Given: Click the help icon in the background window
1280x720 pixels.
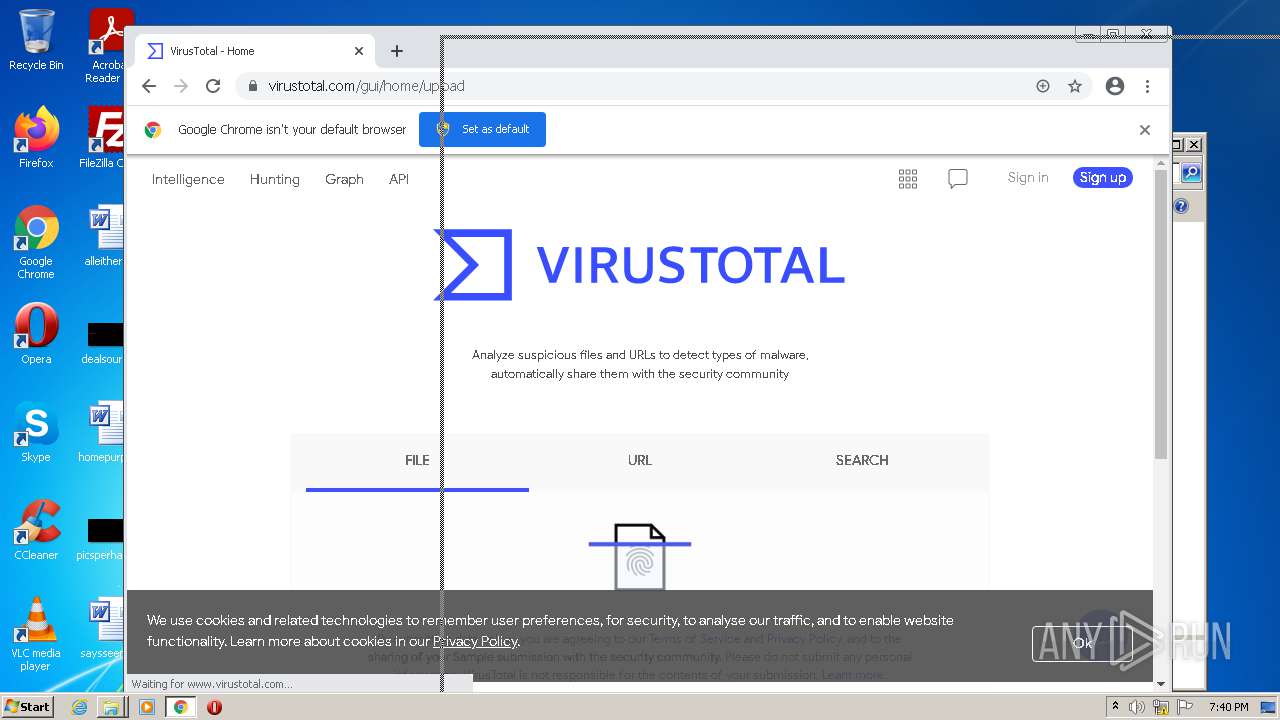Looking at the screenshot, I should pyautogui.click(x=1181, y=206).
